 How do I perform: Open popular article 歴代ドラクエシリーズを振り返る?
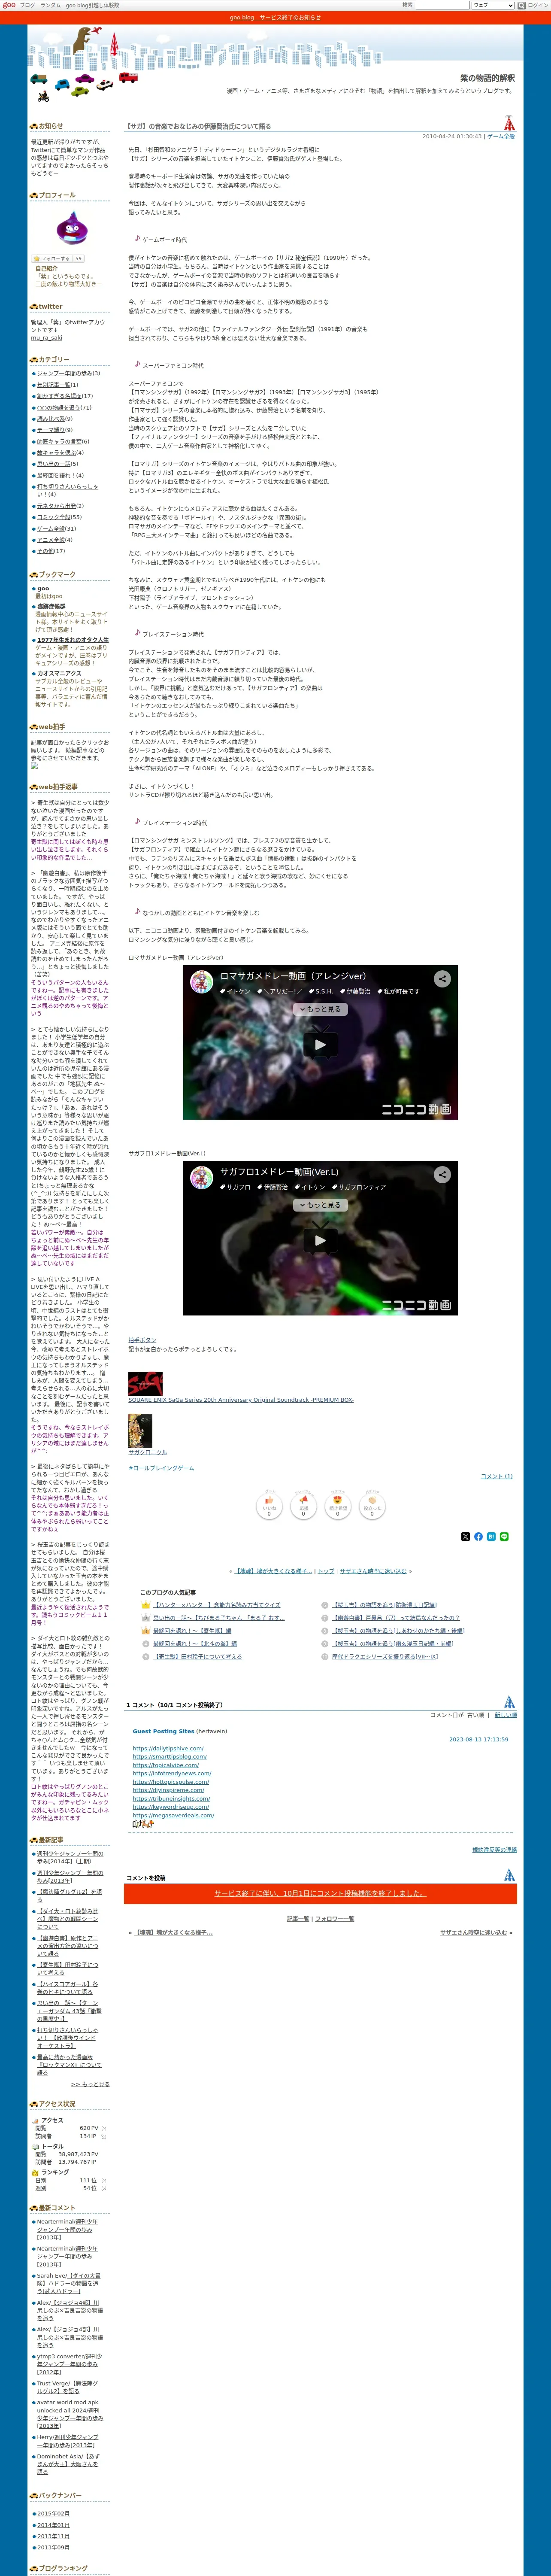[x=385, y=1656]
